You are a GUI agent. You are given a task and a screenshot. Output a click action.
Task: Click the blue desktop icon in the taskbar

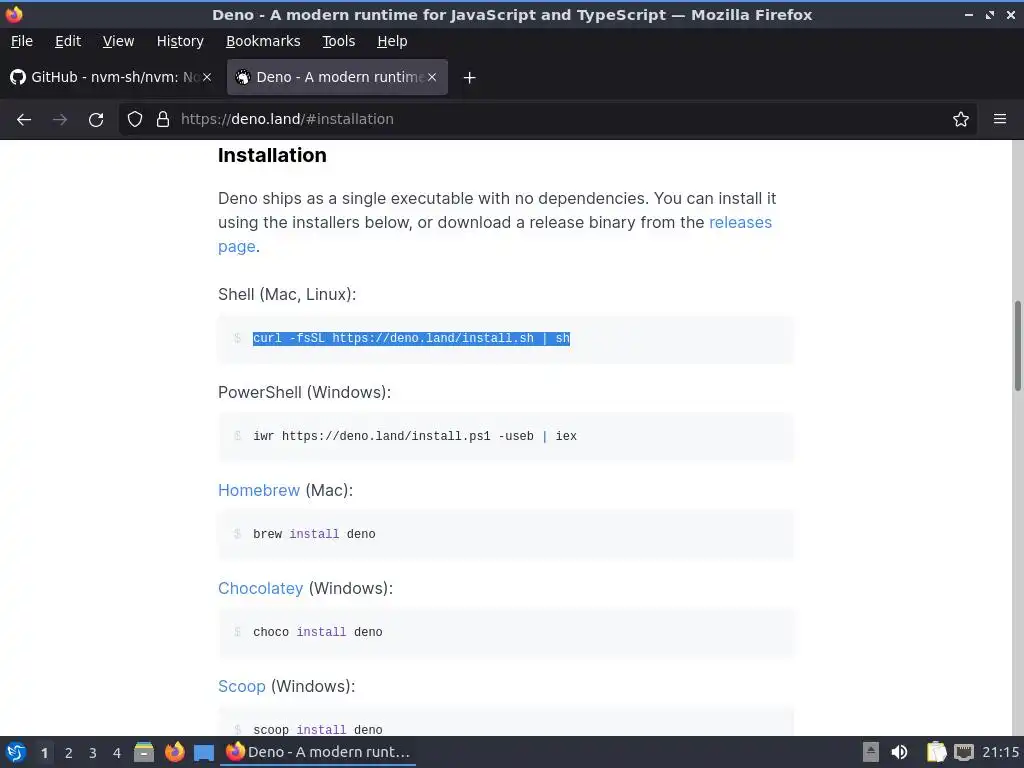(204, 753)
